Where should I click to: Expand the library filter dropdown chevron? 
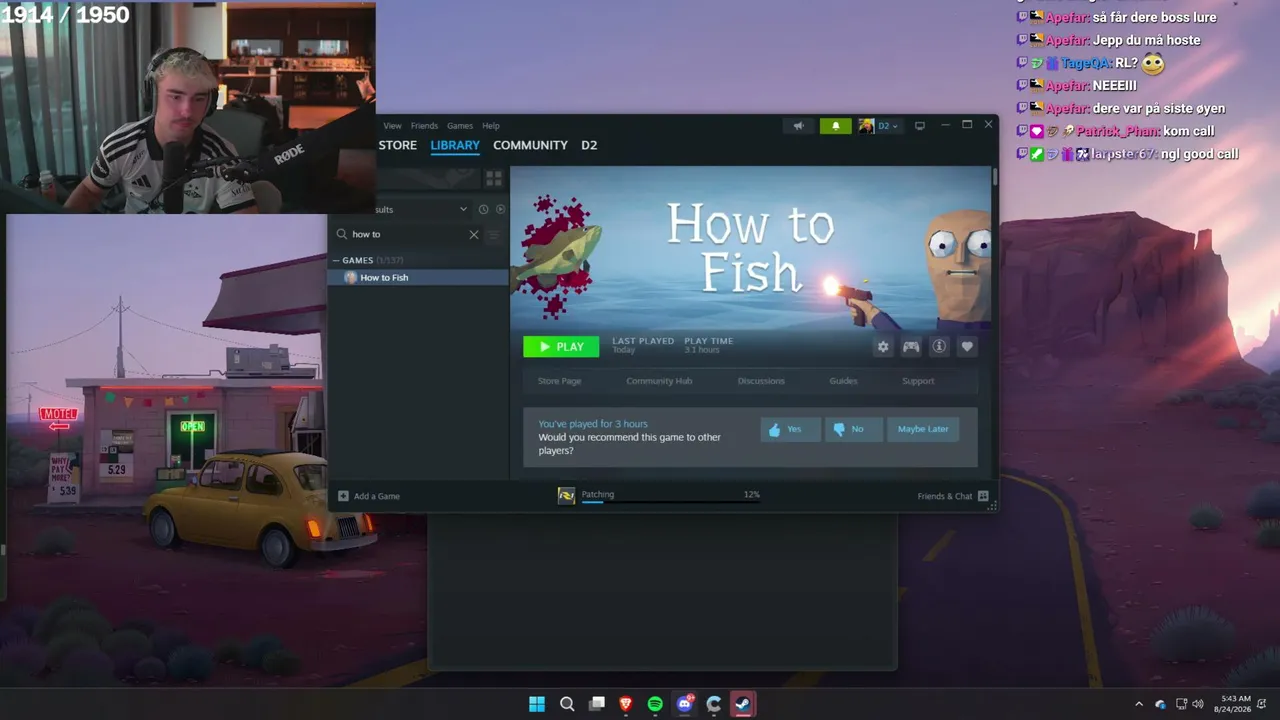click(x=463, y=209)
